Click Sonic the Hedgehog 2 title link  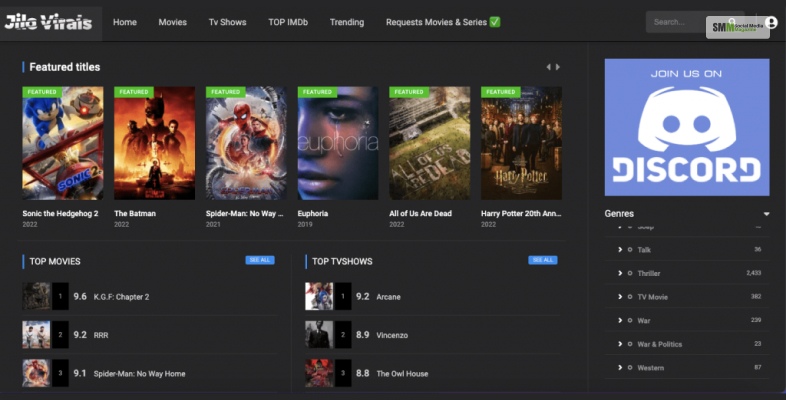pyautogui.click(x=60, y=214)
